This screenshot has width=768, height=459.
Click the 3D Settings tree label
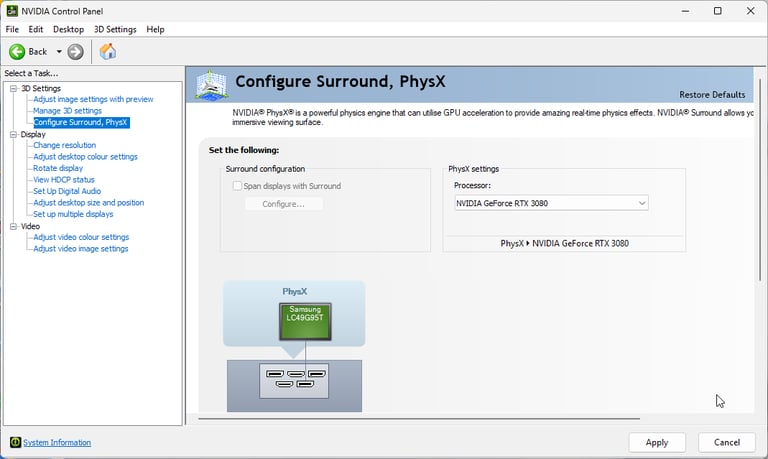[41, 88]
